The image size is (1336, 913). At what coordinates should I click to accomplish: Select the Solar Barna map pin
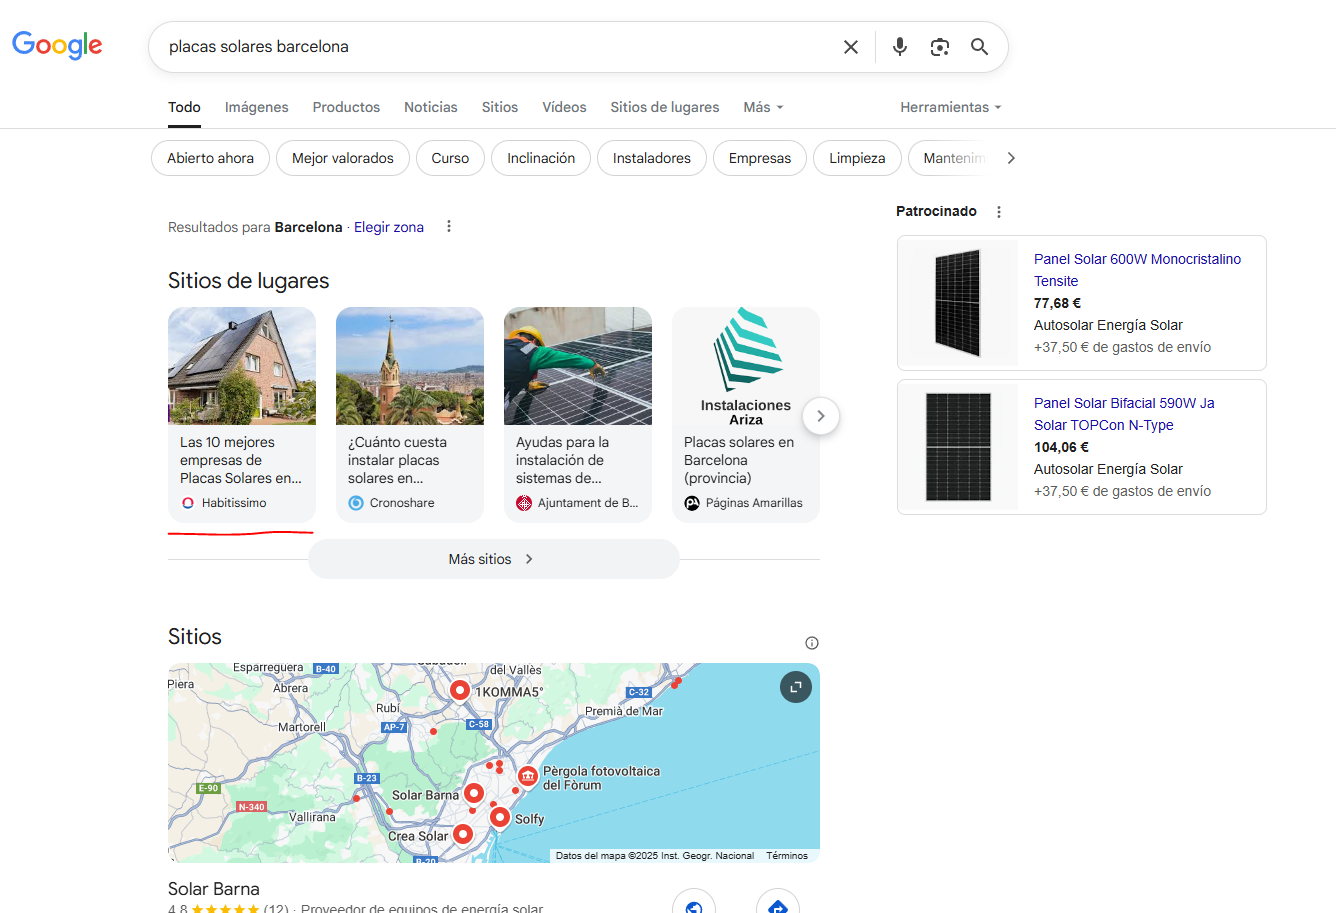(x=474, y=794)
